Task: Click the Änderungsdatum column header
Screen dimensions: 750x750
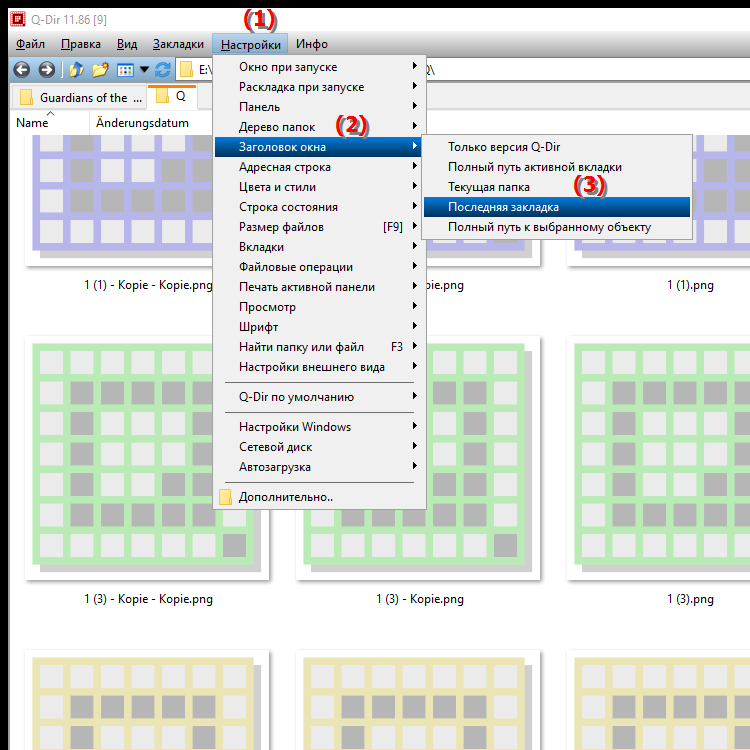Action: 135,123
